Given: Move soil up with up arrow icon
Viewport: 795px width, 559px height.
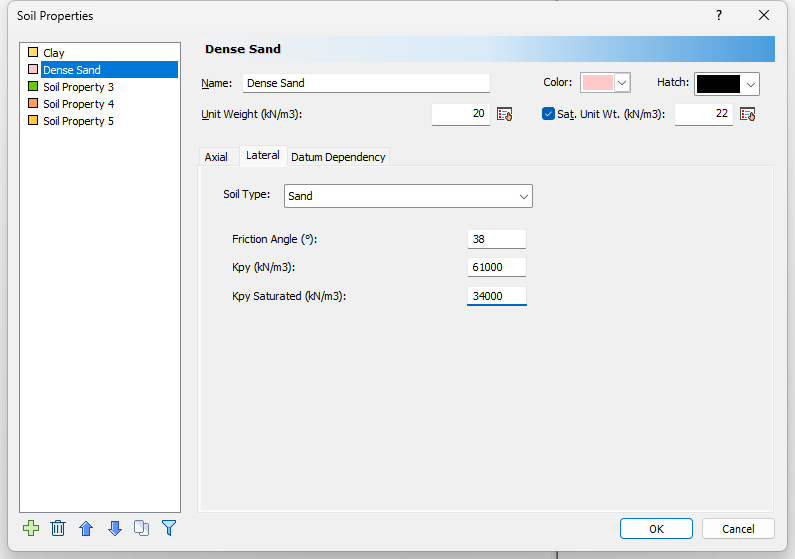Looking at the screenshot, I should click(86, 528).
